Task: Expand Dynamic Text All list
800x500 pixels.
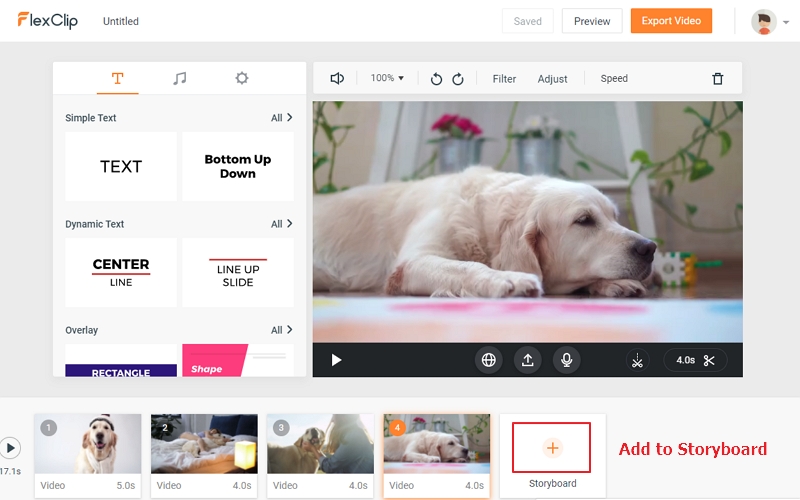Action: coord(282,224)
